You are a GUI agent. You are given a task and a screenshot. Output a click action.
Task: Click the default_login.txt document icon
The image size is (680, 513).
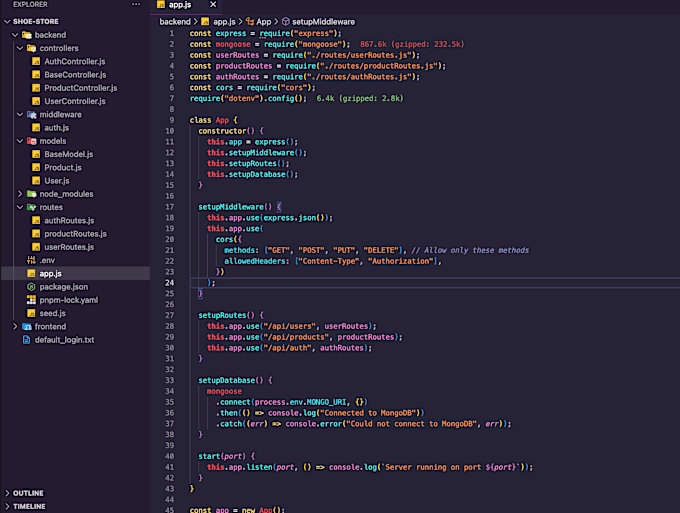(x=26, y=340)
